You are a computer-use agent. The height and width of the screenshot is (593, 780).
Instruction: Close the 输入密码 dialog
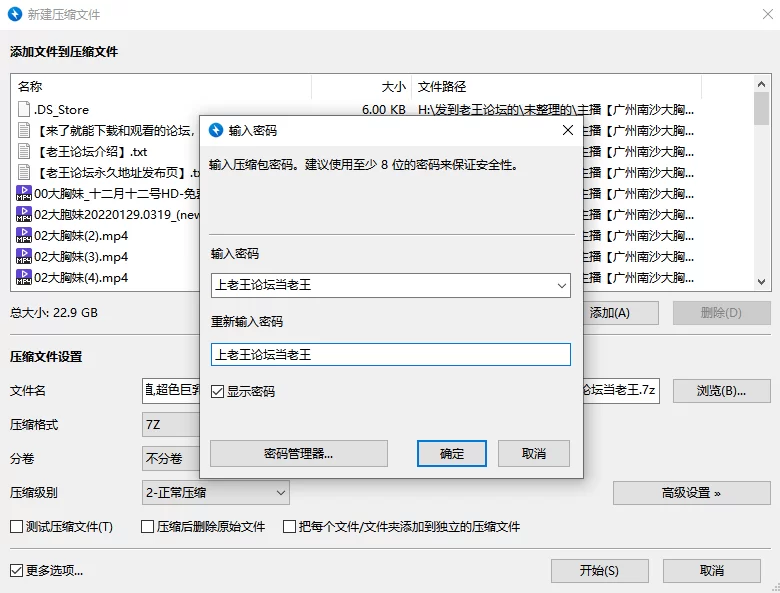[568, 130]
